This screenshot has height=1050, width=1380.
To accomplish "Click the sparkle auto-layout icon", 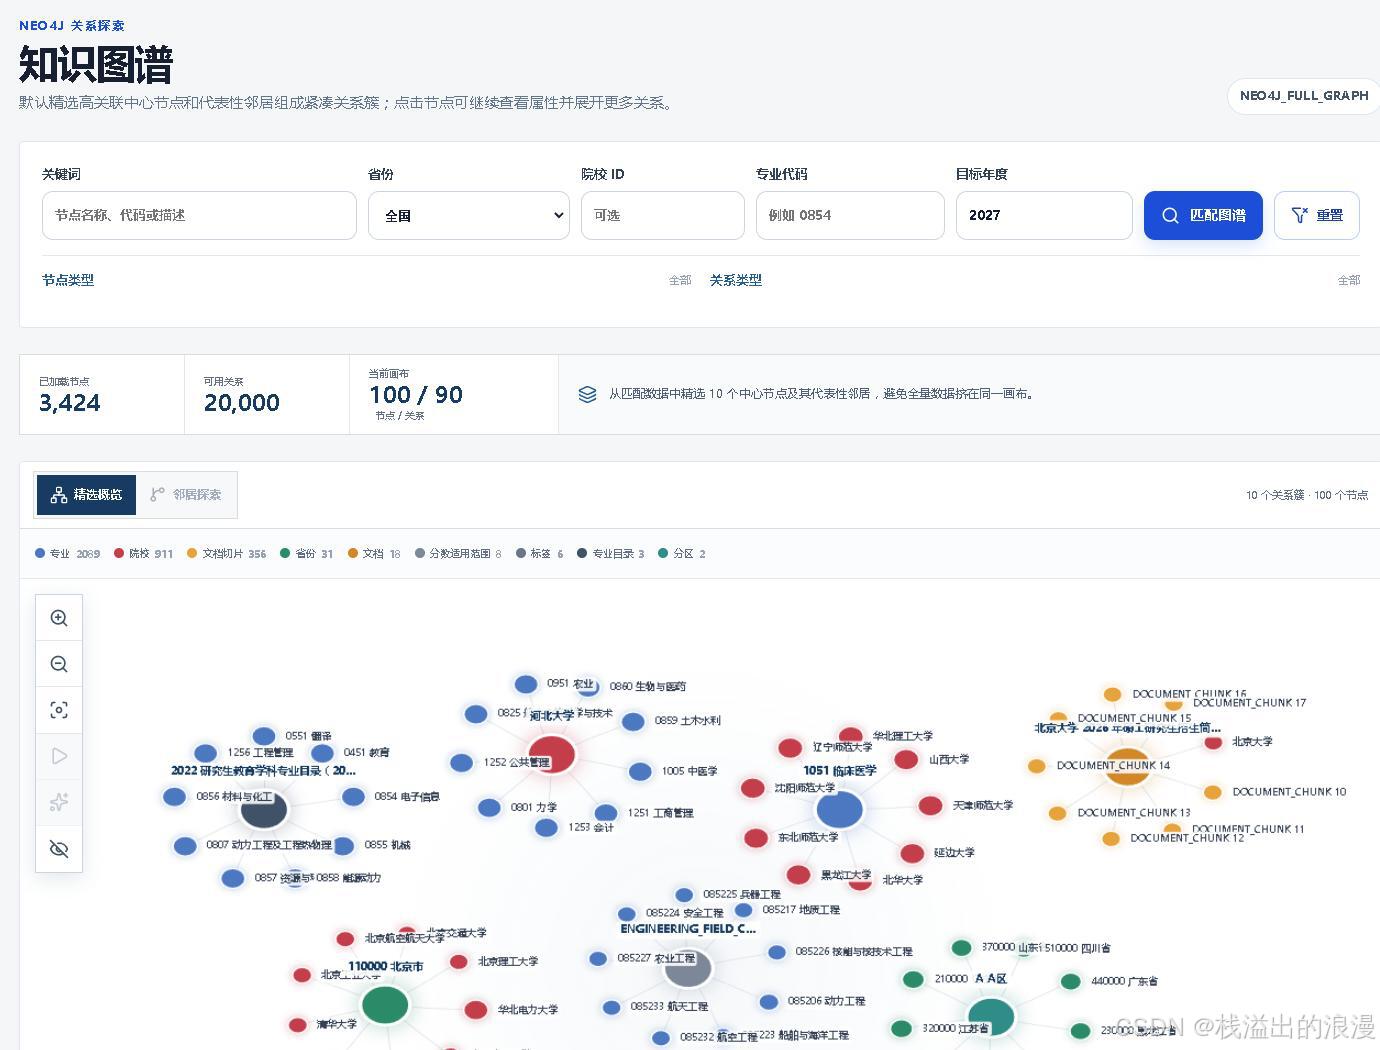I will pos(59,802).
